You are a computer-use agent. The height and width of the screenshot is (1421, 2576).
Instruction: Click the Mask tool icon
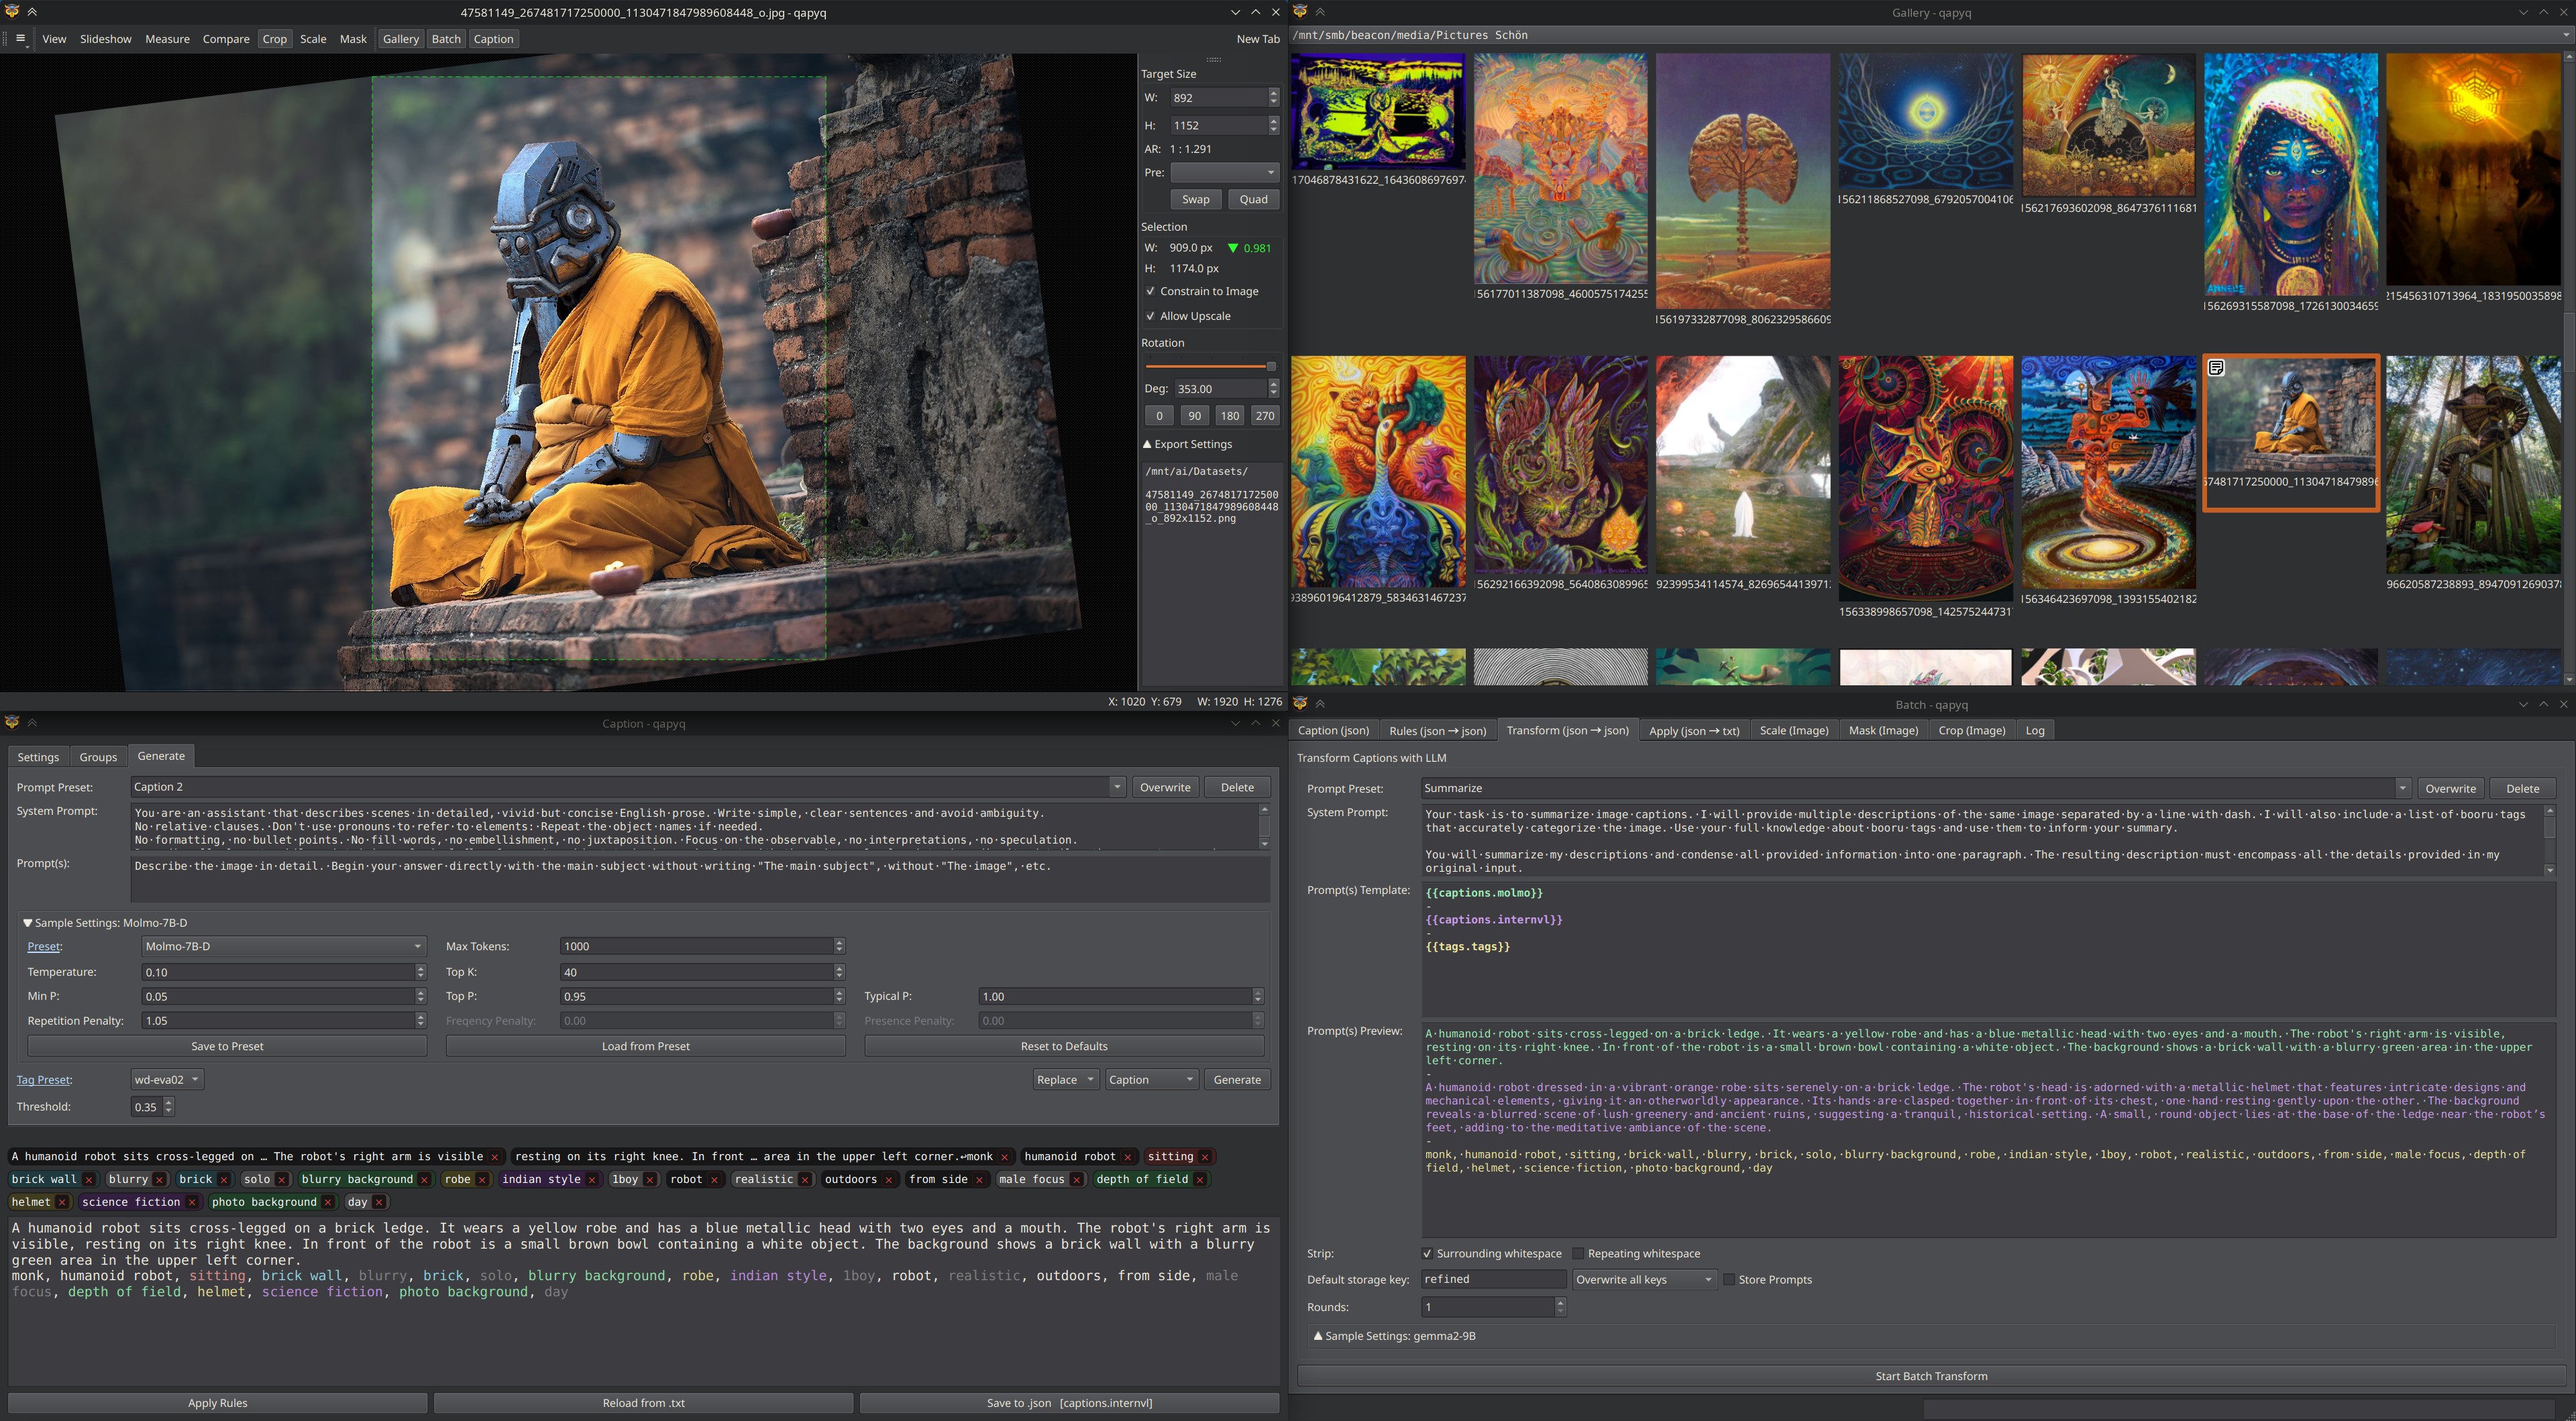point(352,38)
